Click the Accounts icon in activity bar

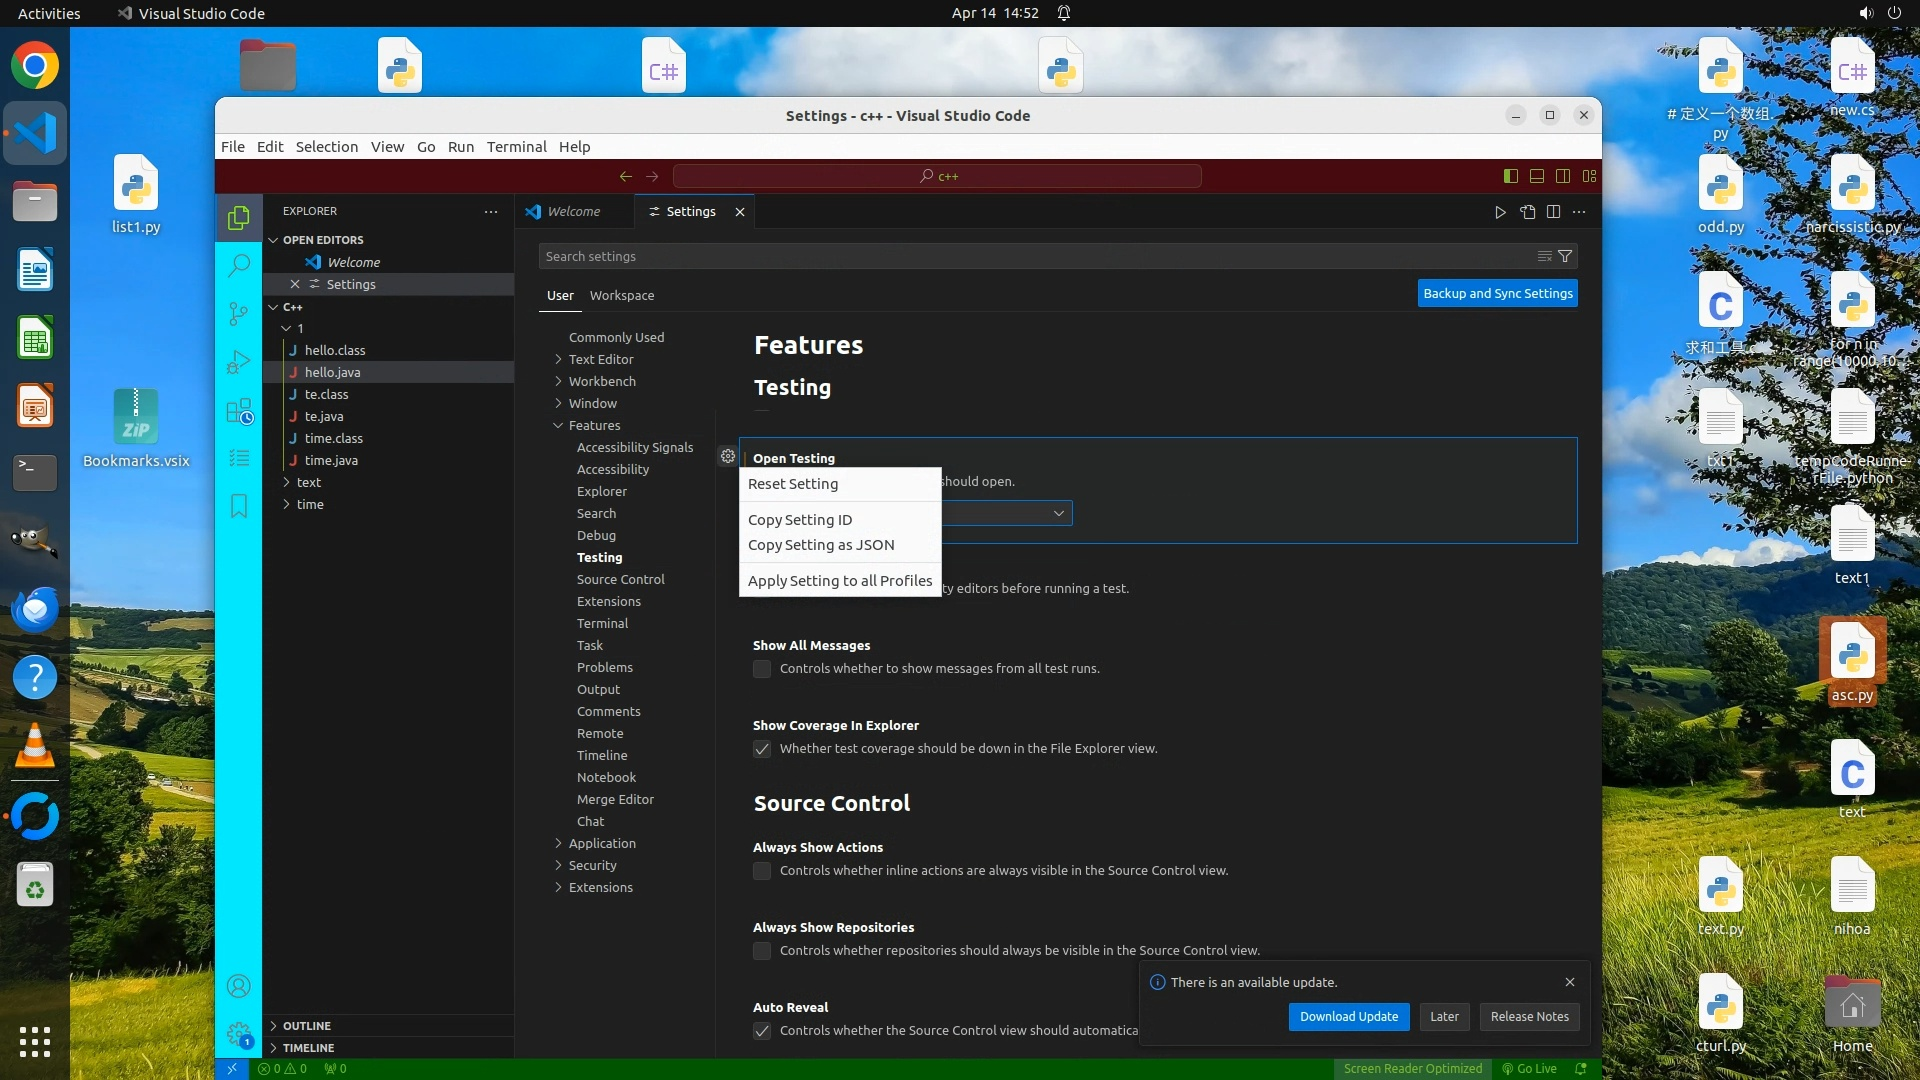tap(238, 986)
